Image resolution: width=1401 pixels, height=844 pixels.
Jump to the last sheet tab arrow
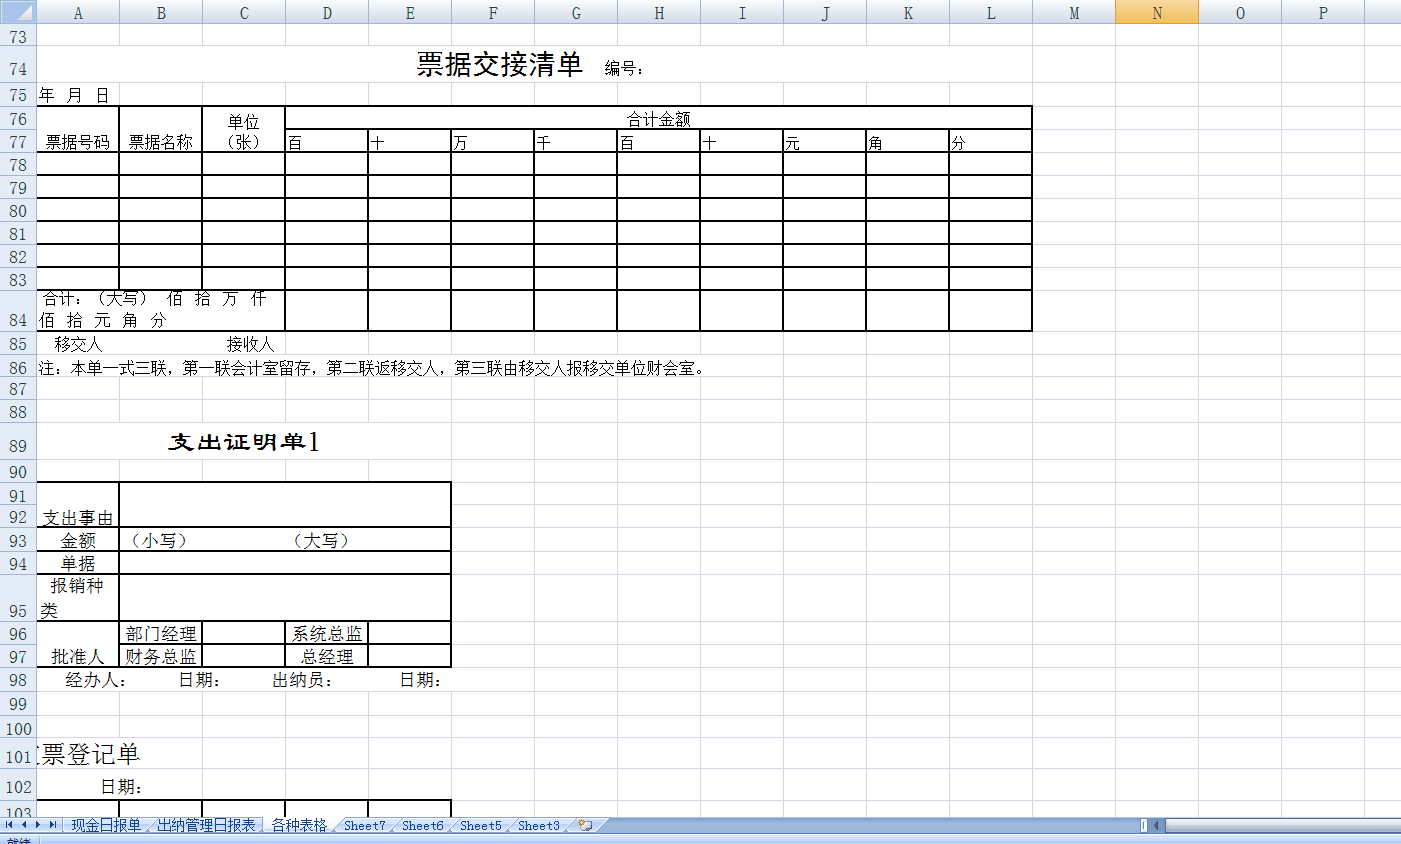click(53, 825)
